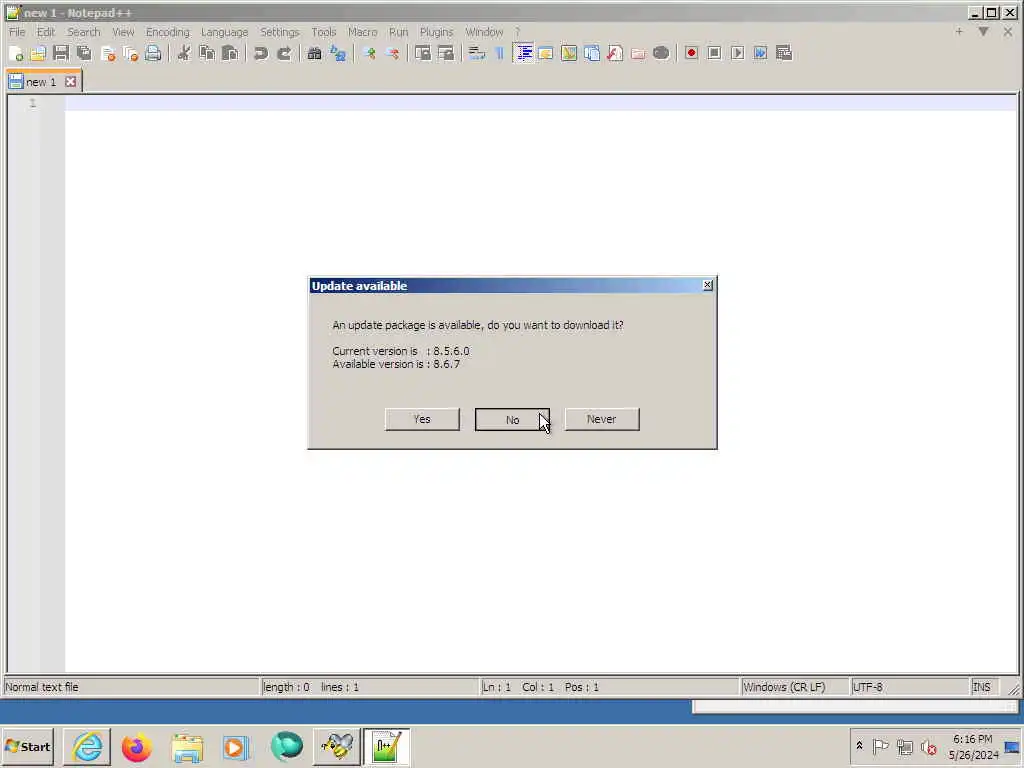Click the Save recorded macro icon
This screenshot has height=768, width=1024.
[784, 54]
